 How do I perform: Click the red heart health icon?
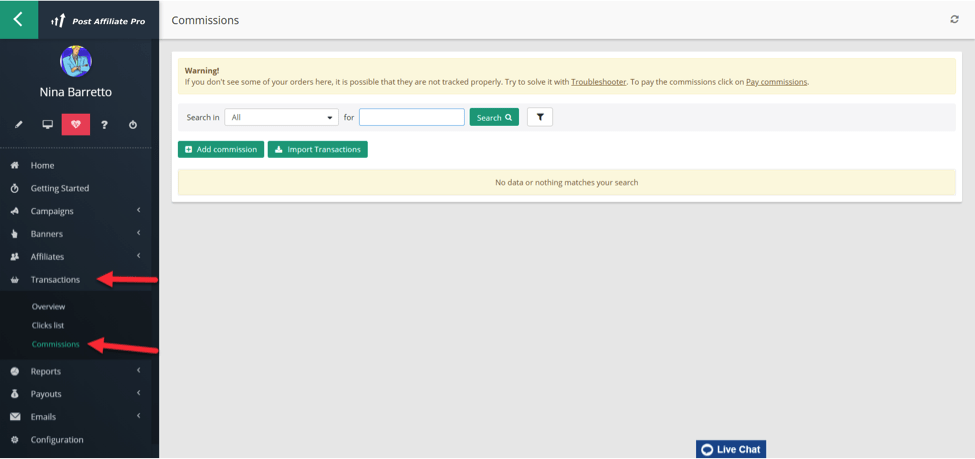[x=76, y=124]
